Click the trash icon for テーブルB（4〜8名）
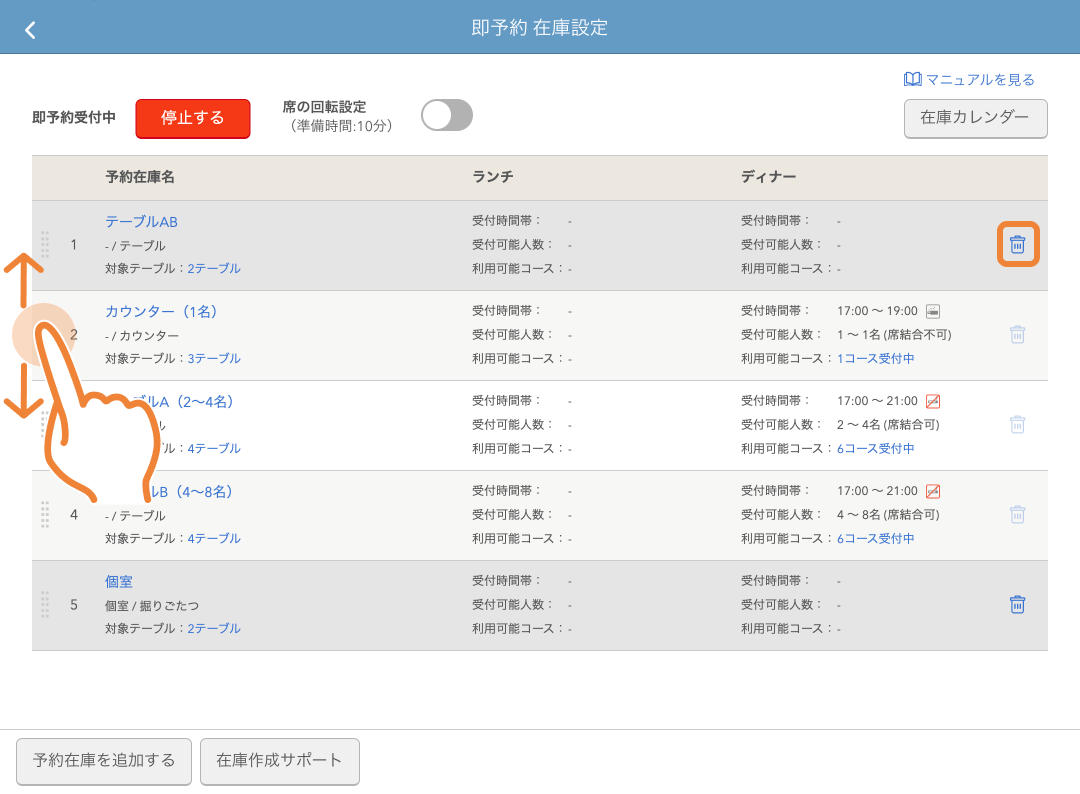Image resolution: width=1080 pixels, height=794 pixels. coord(1017,514)
